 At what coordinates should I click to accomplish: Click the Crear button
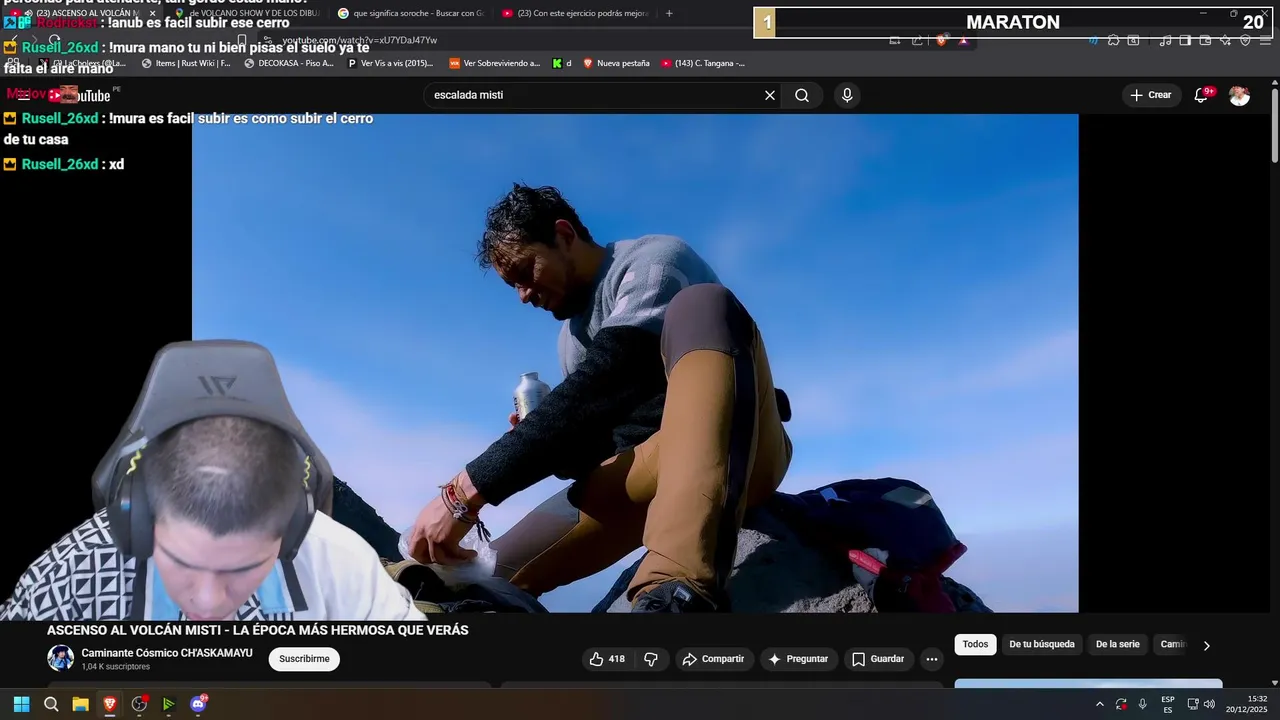(x=1150, y=95)
